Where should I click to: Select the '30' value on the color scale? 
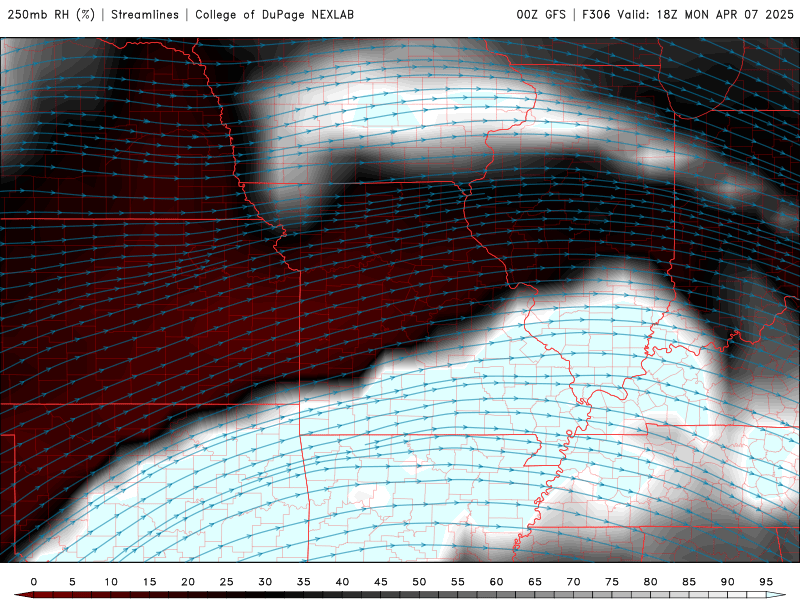pos(265,582)
